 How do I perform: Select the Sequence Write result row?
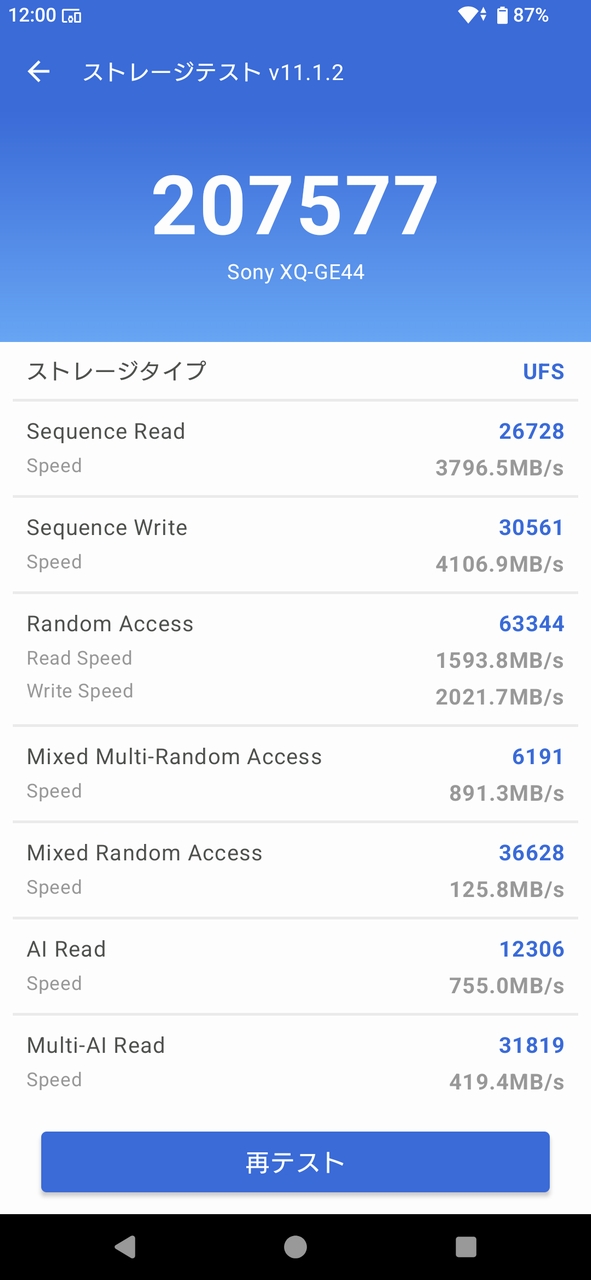(x=295, y=545)
